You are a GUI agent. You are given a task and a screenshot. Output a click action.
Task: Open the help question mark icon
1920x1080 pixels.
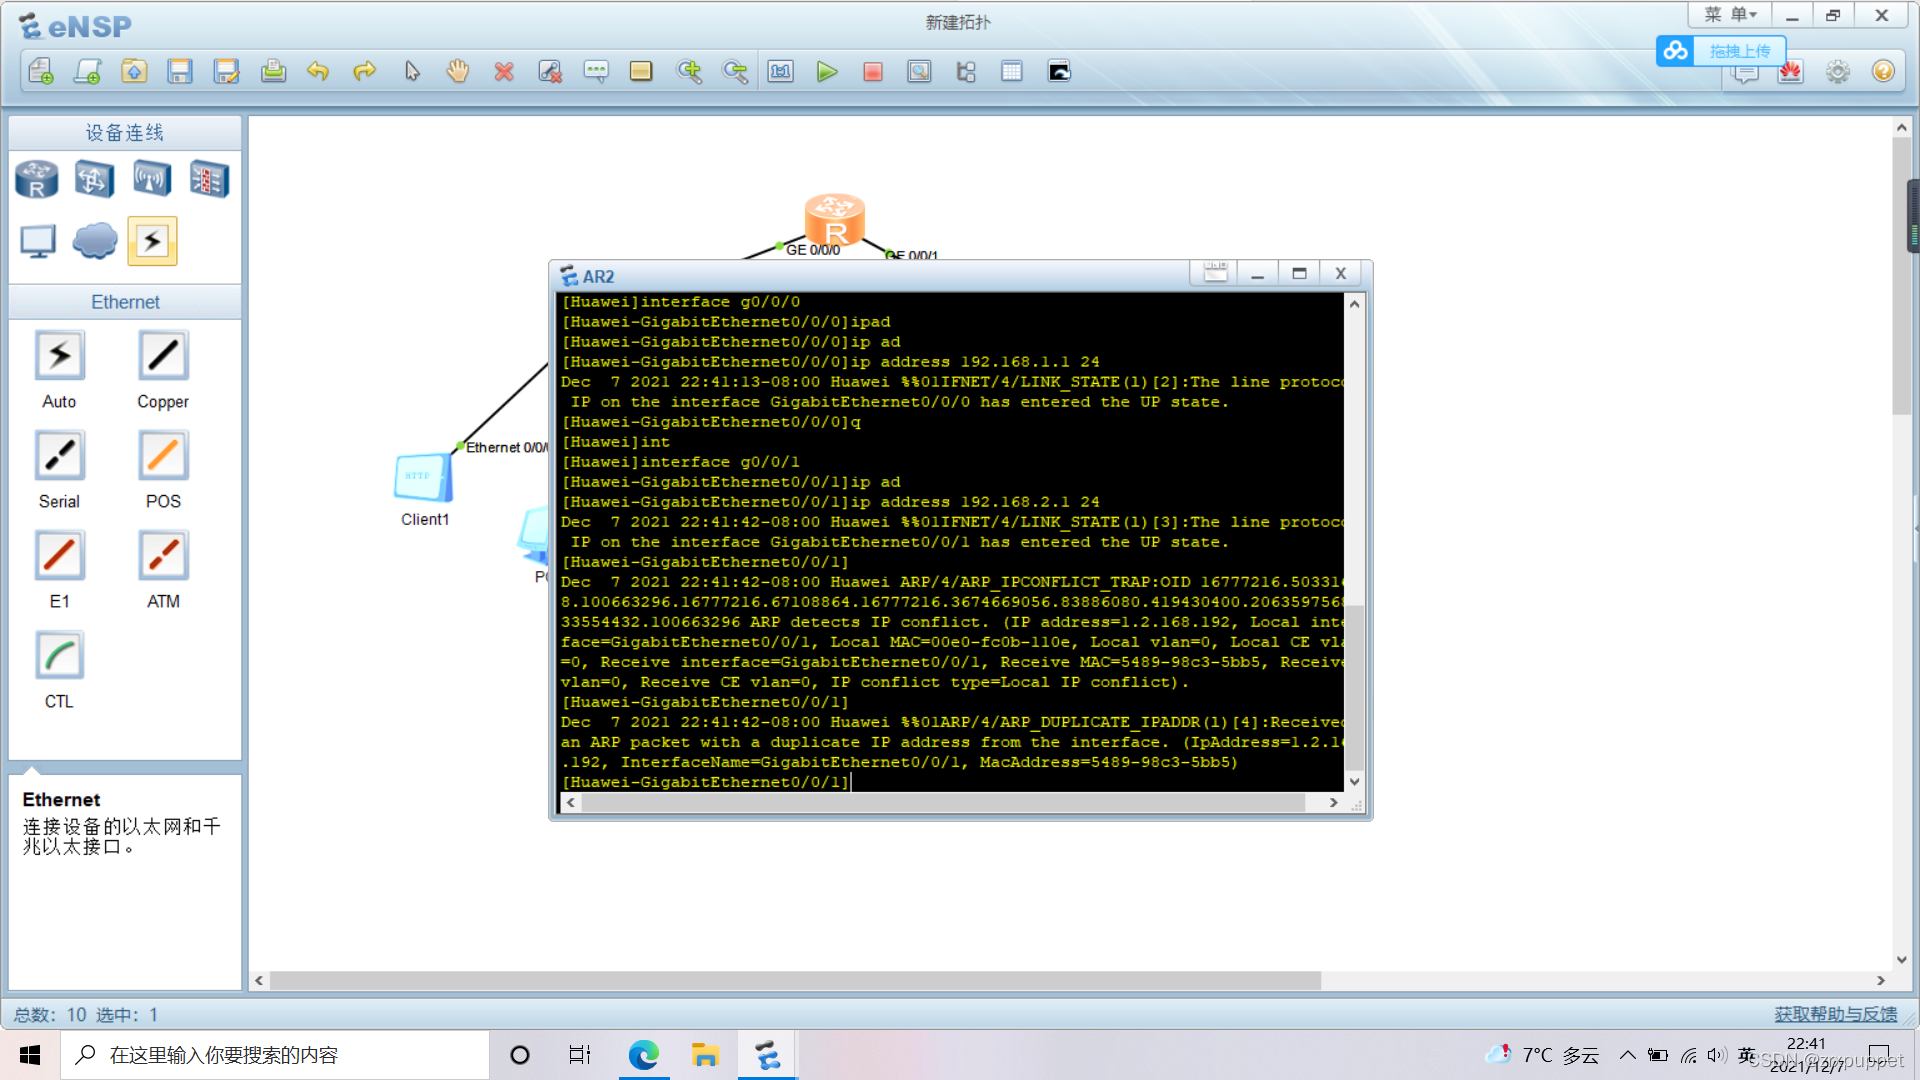click(x=1883, y=72)
